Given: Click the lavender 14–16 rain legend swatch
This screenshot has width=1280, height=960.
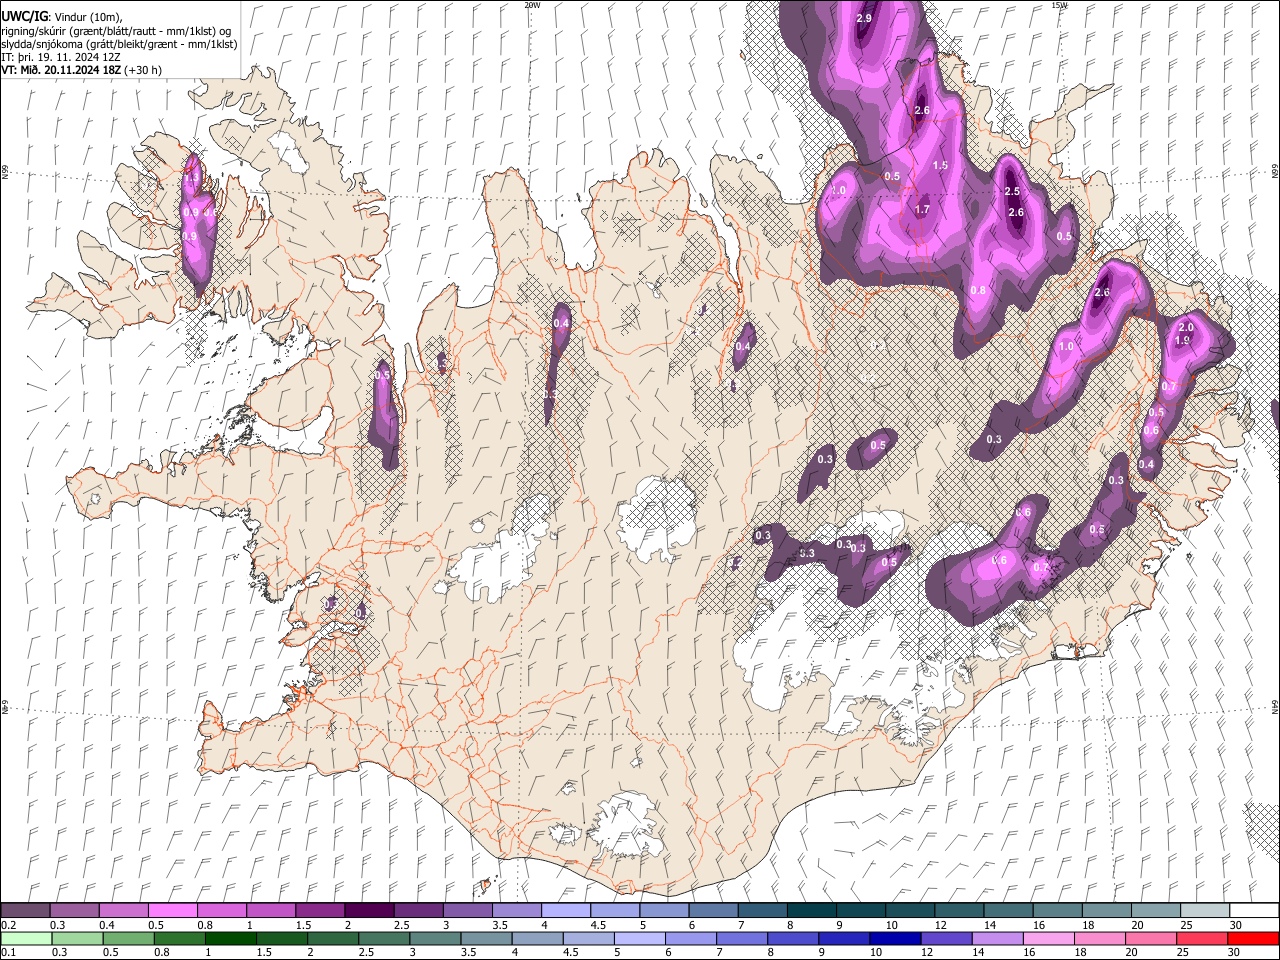Looking at the screenshot, I should [997, 938].
